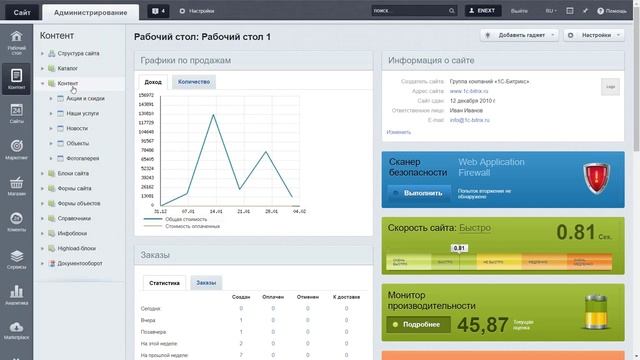Expand the Формы сайта node
Screen dimensions: 640x360
(42, 189)
